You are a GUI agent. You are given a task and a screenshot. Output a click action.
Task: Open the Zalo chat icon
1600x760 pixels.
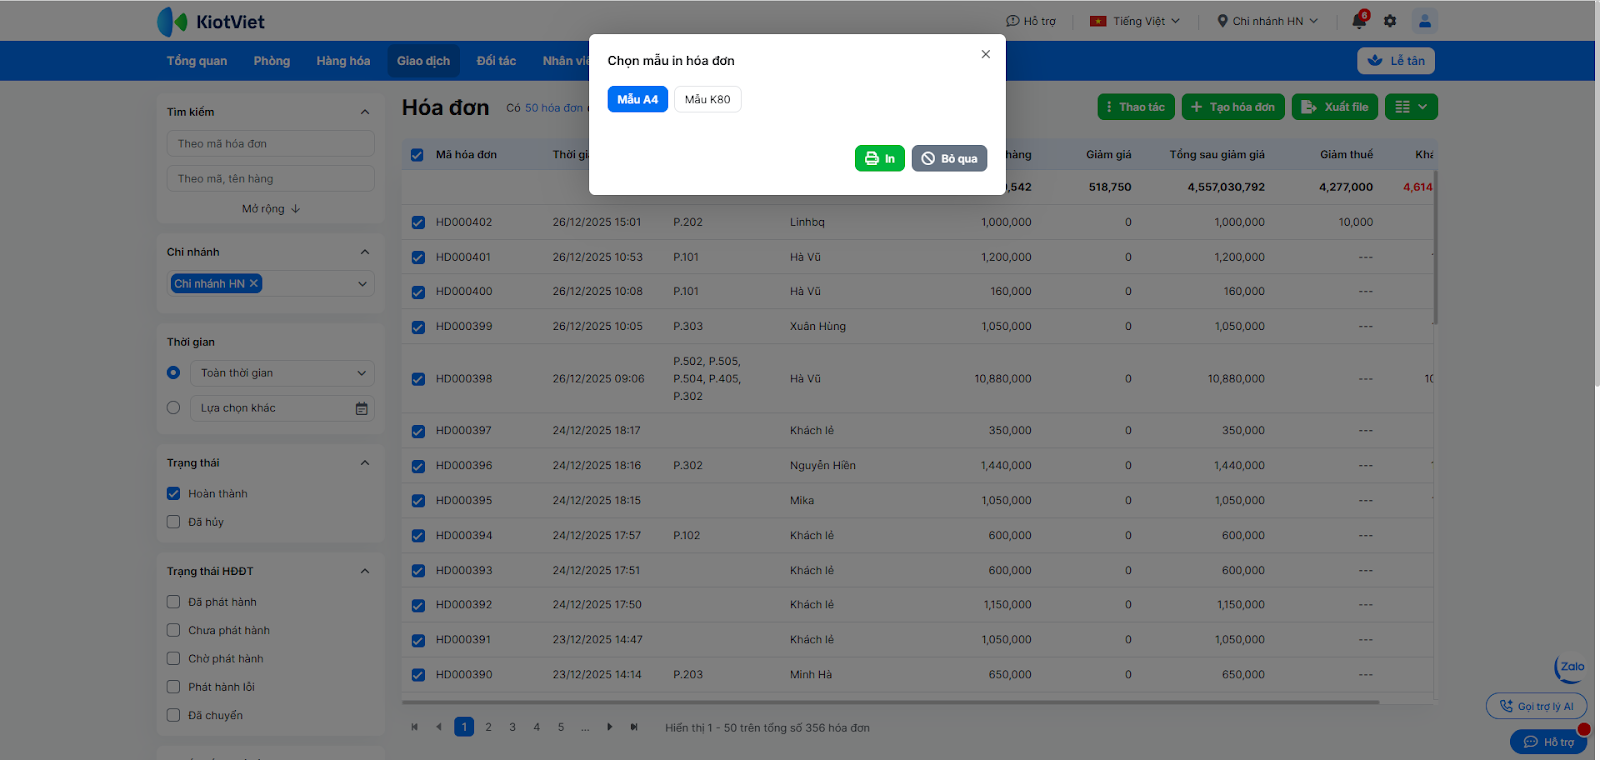pyautogui.click(x=1570, y=667)
